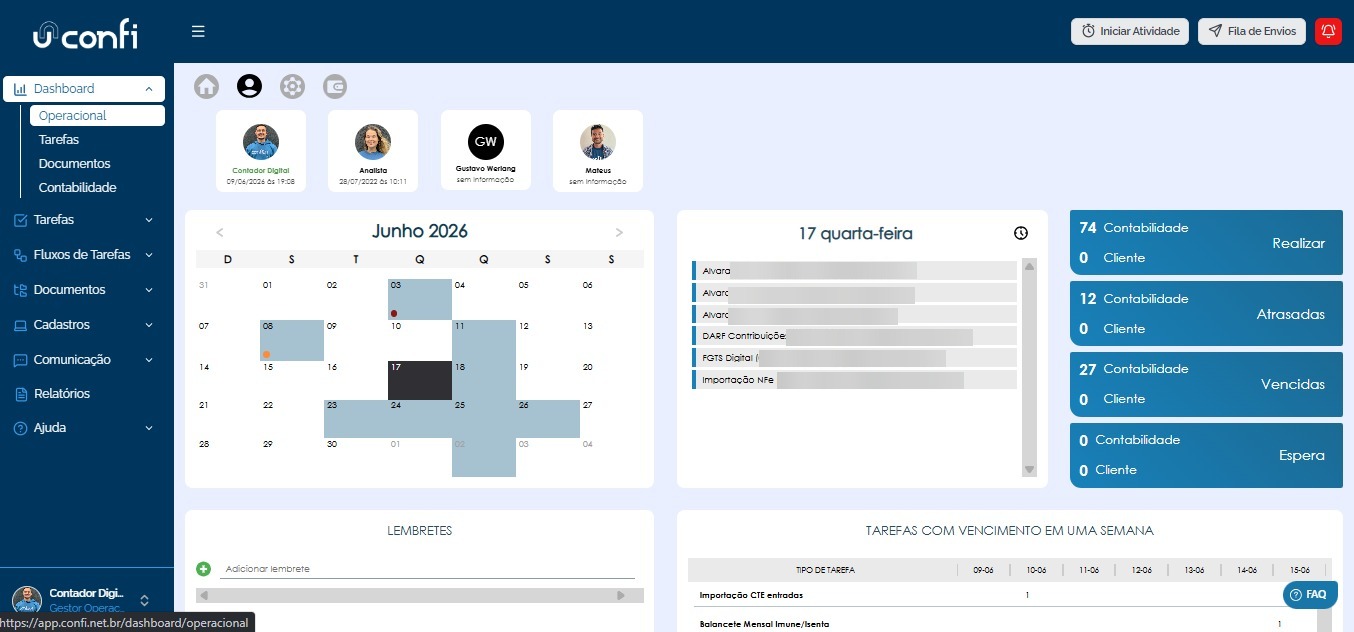Go to next month in calendar
1354x632 pixels.
click(x=619, y=232)
